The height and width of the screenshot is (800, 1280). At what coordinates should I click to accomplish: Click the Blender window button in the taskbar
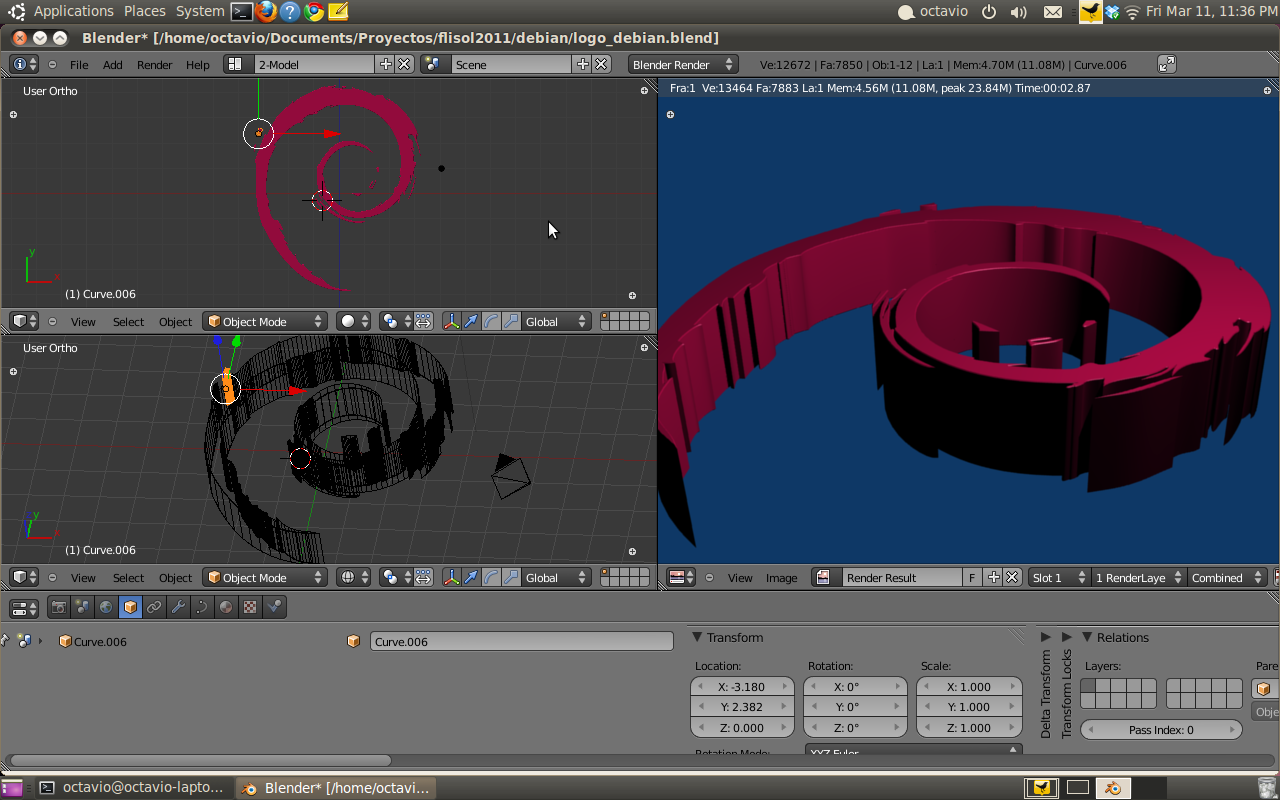pos(337,788)
